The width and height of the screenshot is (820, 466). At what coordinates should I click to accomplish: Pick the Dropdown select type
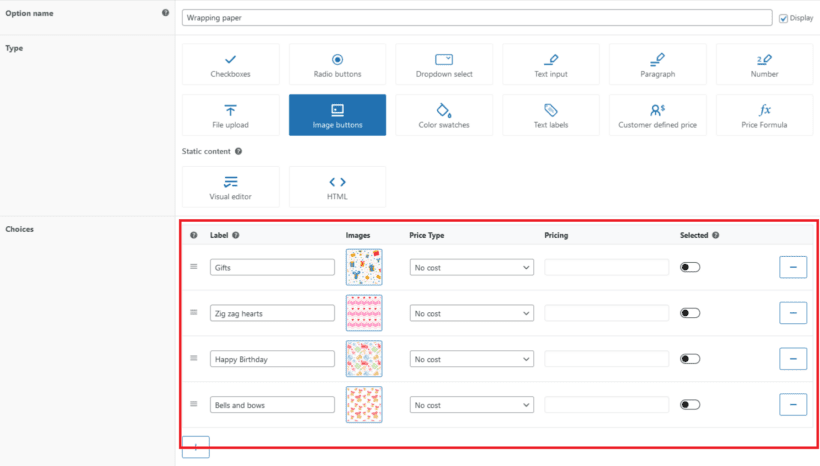[444, 64]
